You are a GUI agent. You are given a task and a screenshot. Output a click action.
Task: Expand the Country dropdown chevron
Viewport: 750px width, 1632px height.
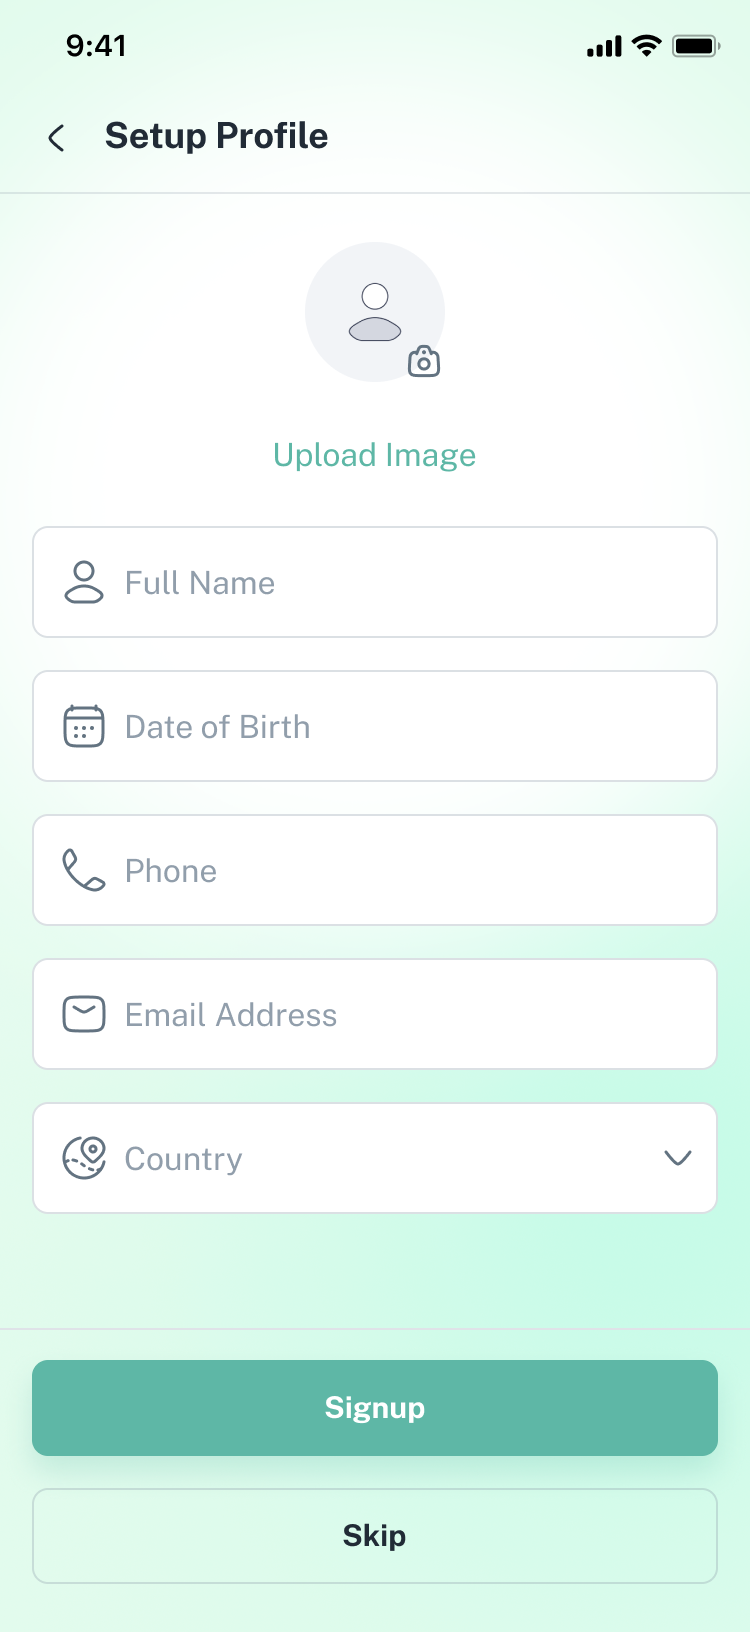(678, 1158)
